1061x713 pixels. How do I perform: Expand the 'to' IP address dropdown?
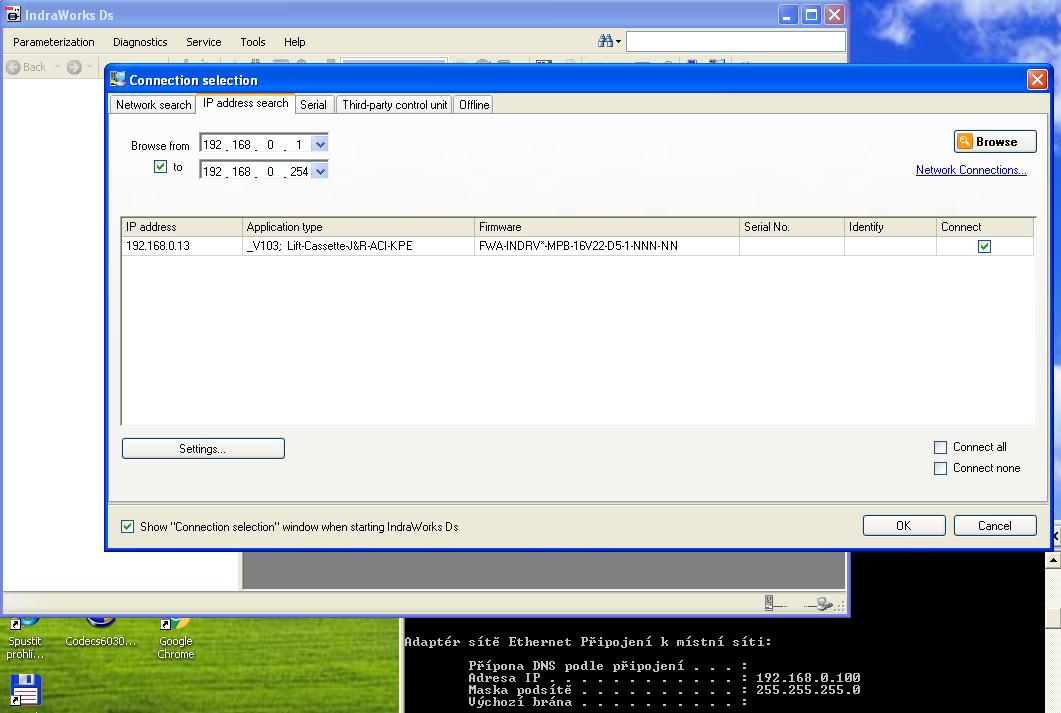click(320, 171)
